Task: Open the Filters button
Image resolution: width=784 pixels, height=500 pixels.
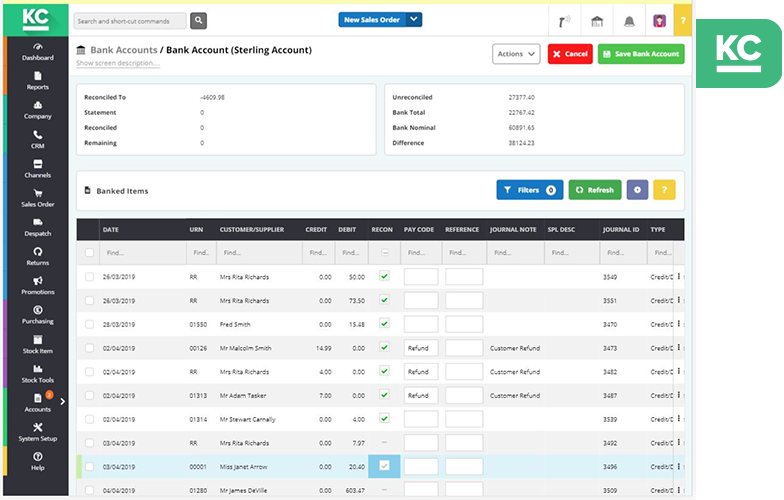Action: [x=530, y=190]
